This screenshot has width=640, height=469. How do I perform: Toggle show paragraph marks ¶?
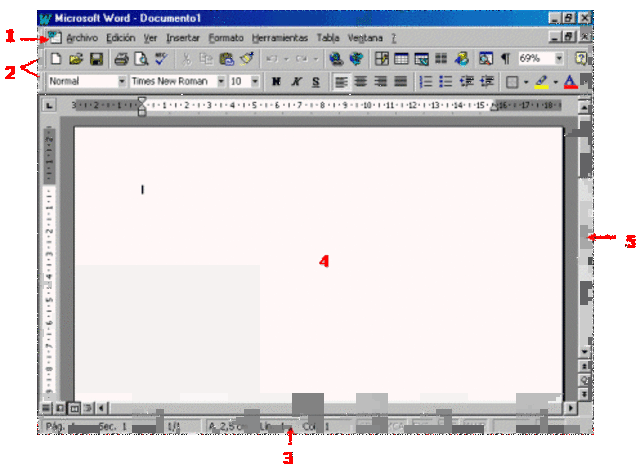tap(506, 59)
